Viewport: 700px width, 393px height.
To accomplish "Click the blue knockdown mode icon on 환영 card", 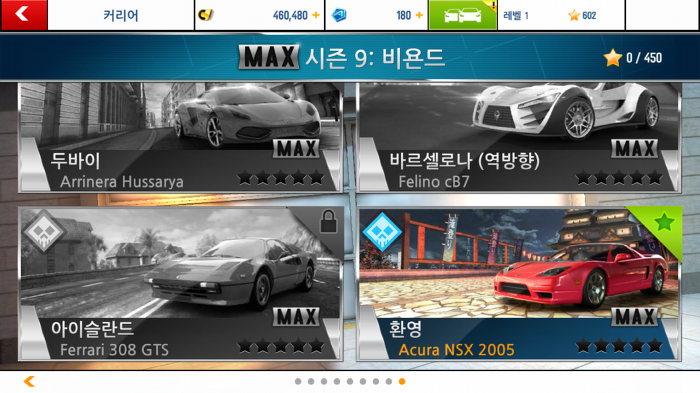I will 382,231.
